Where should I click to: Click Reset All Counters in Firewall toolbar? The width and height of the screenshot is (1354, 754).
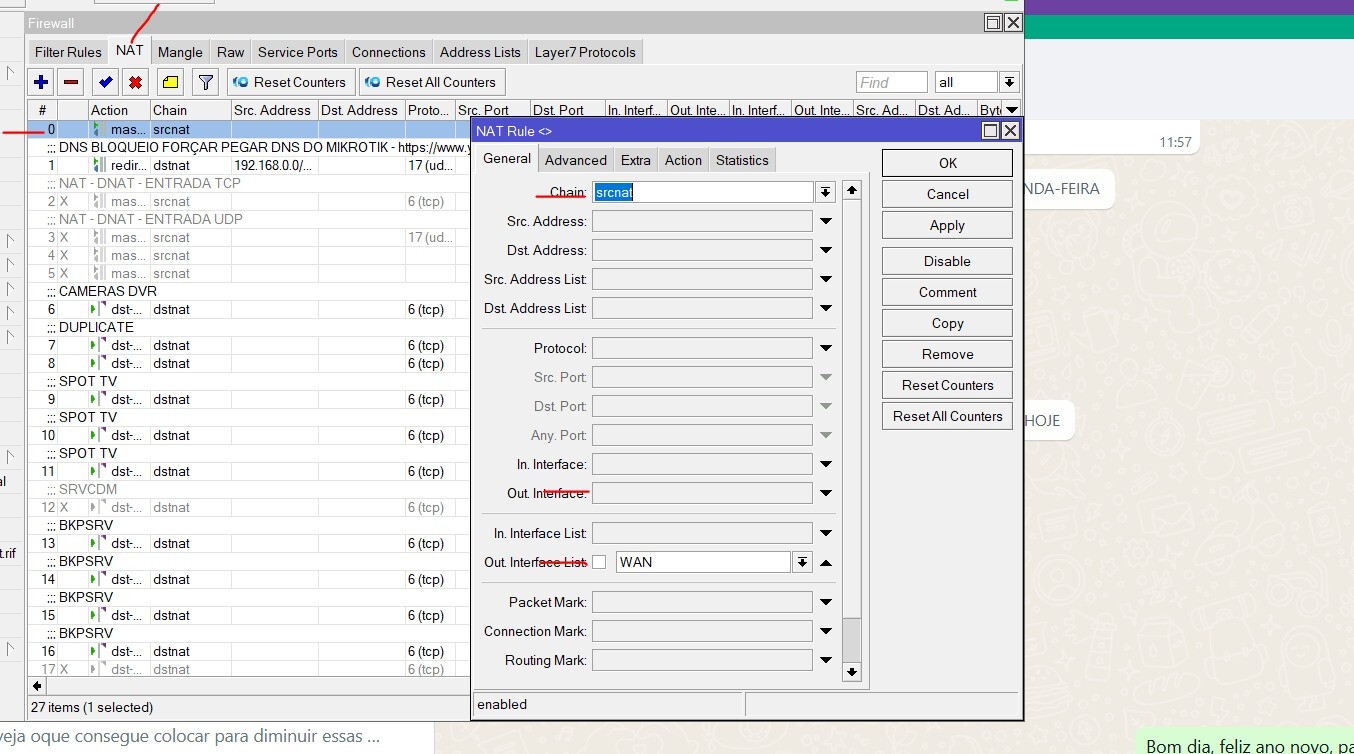[x=431, y=82]
